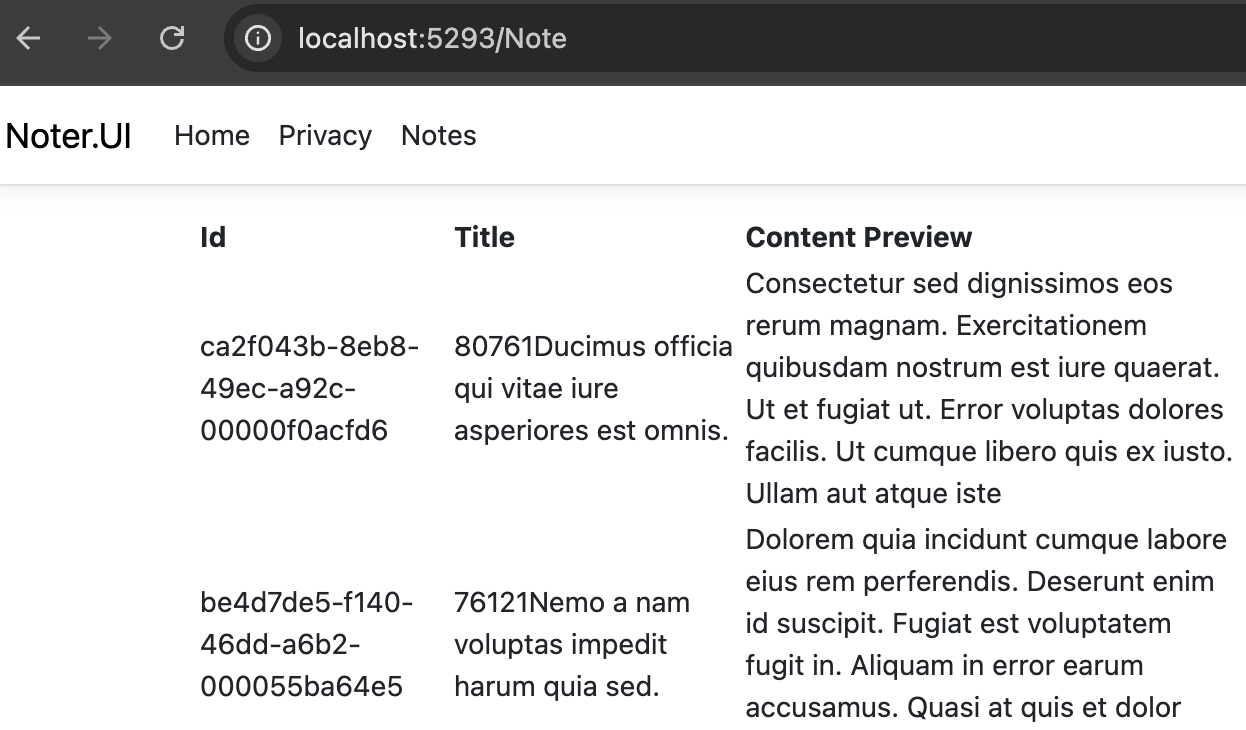Viewport: 1246px width, 730px height.
Task: Go to the Noter.UI brand link
Action: click(69, 136)
